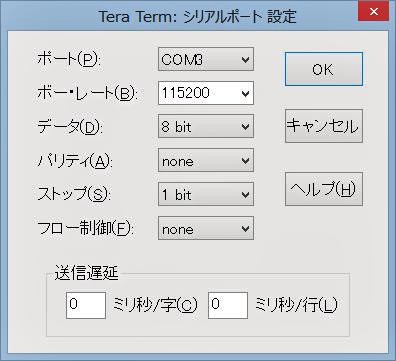This screenshot has width=396, height=361.
Task: Click the ミリ秒/行(L) label
Action: [x=297, y=305]
